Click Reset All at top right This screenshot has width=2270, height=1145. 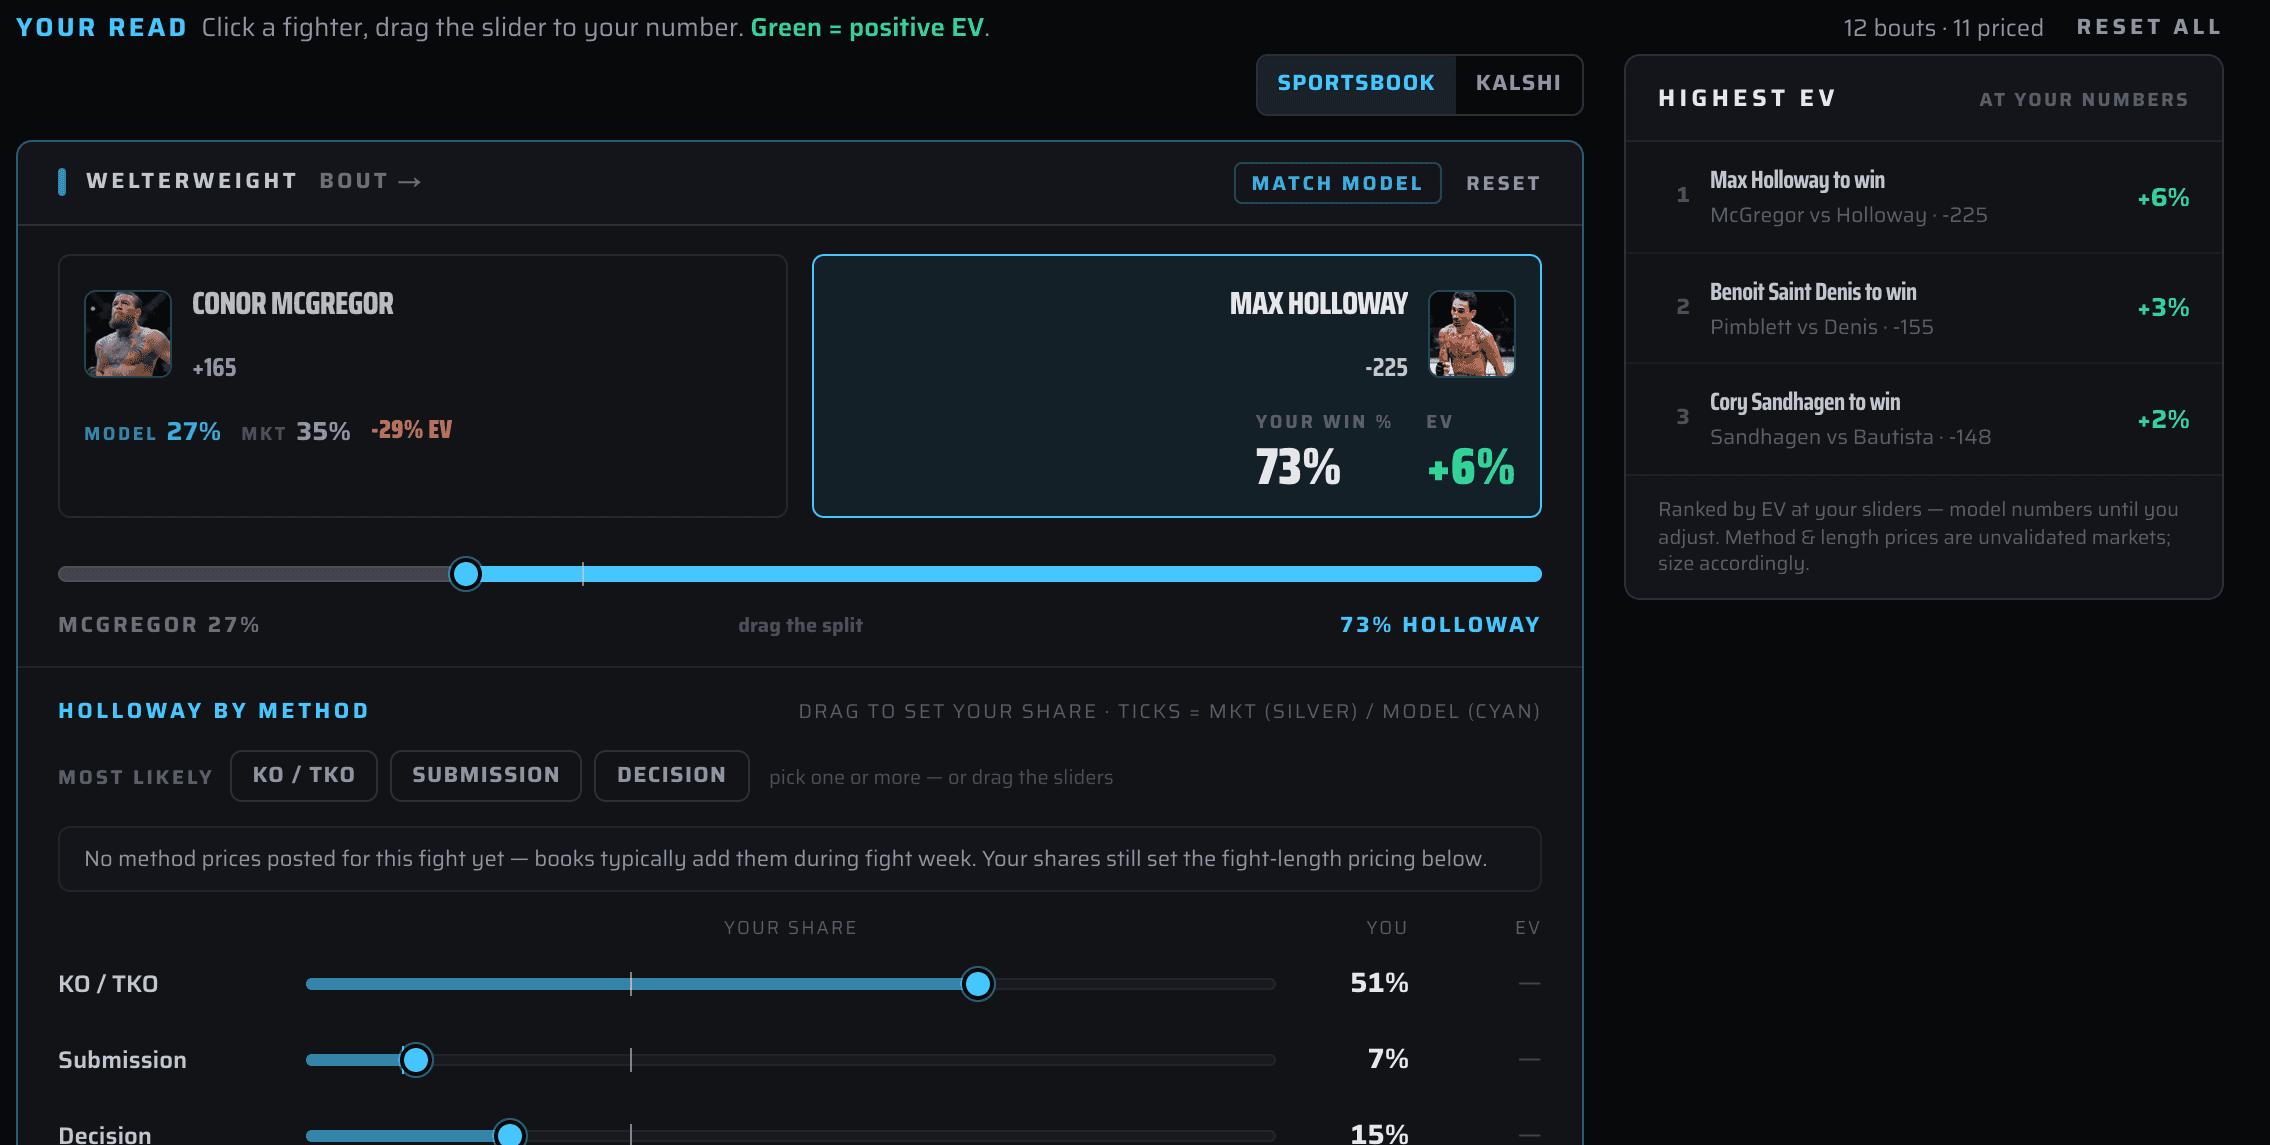point(2149,27)
